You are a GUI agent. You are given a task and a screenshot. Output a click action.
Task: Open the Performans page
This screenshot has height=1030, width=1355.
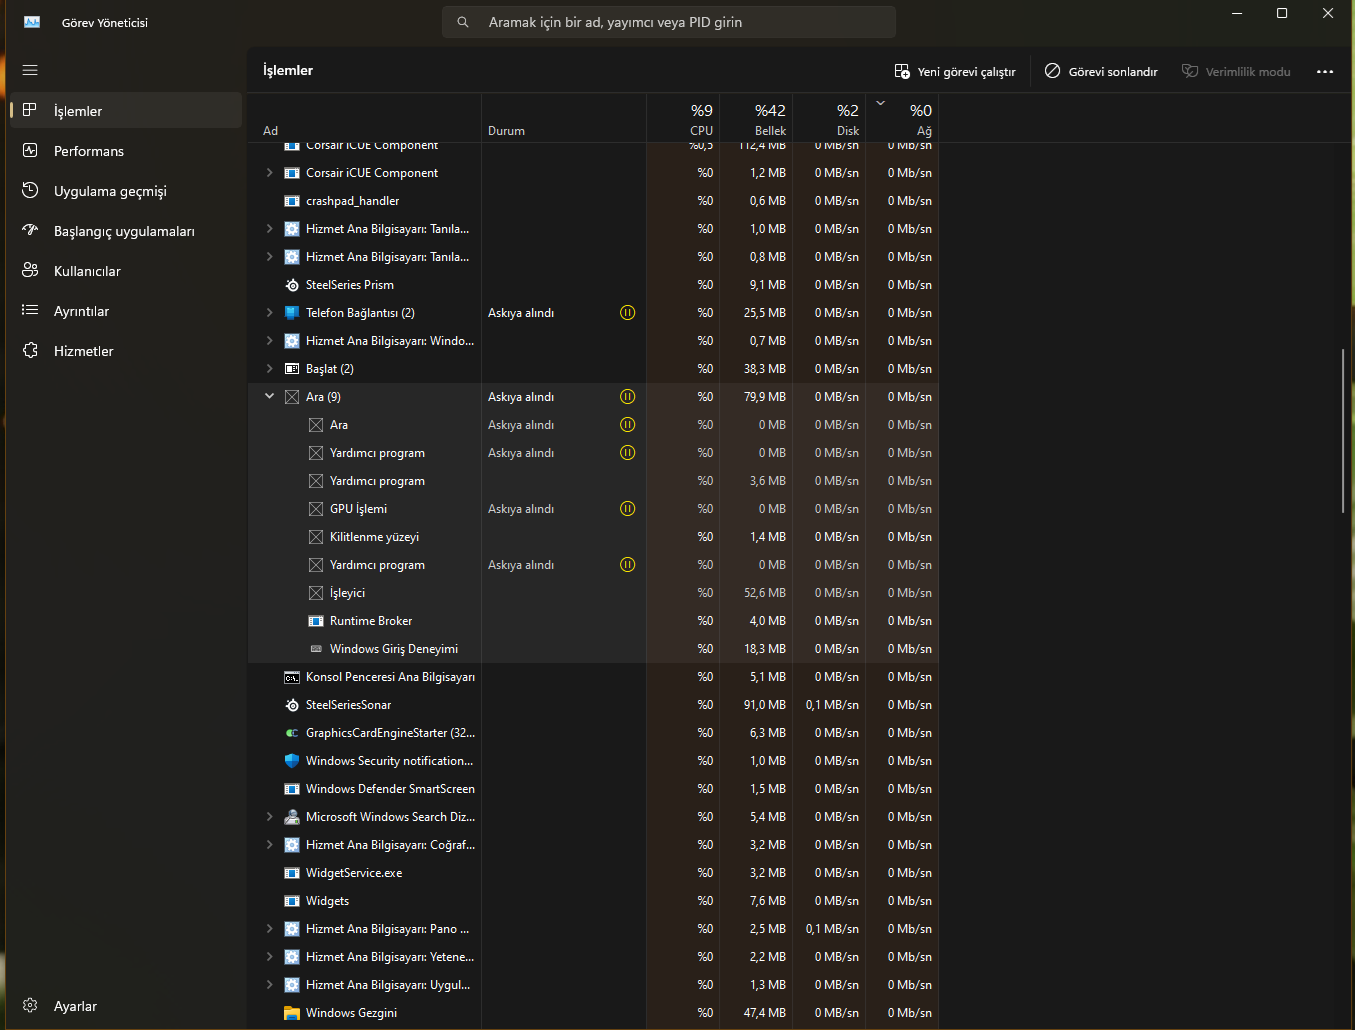126,151
